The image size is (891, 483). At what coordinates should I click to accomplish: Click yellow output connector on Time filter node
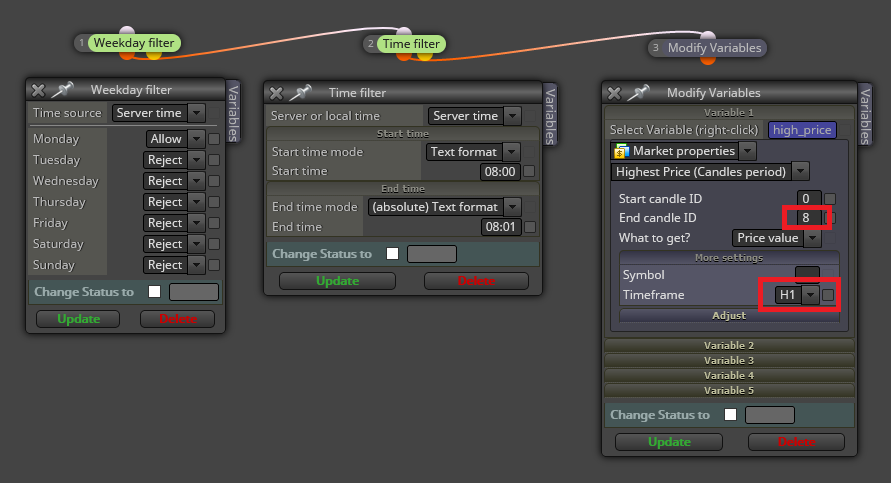pyautogui.click(x=425, y=56)
